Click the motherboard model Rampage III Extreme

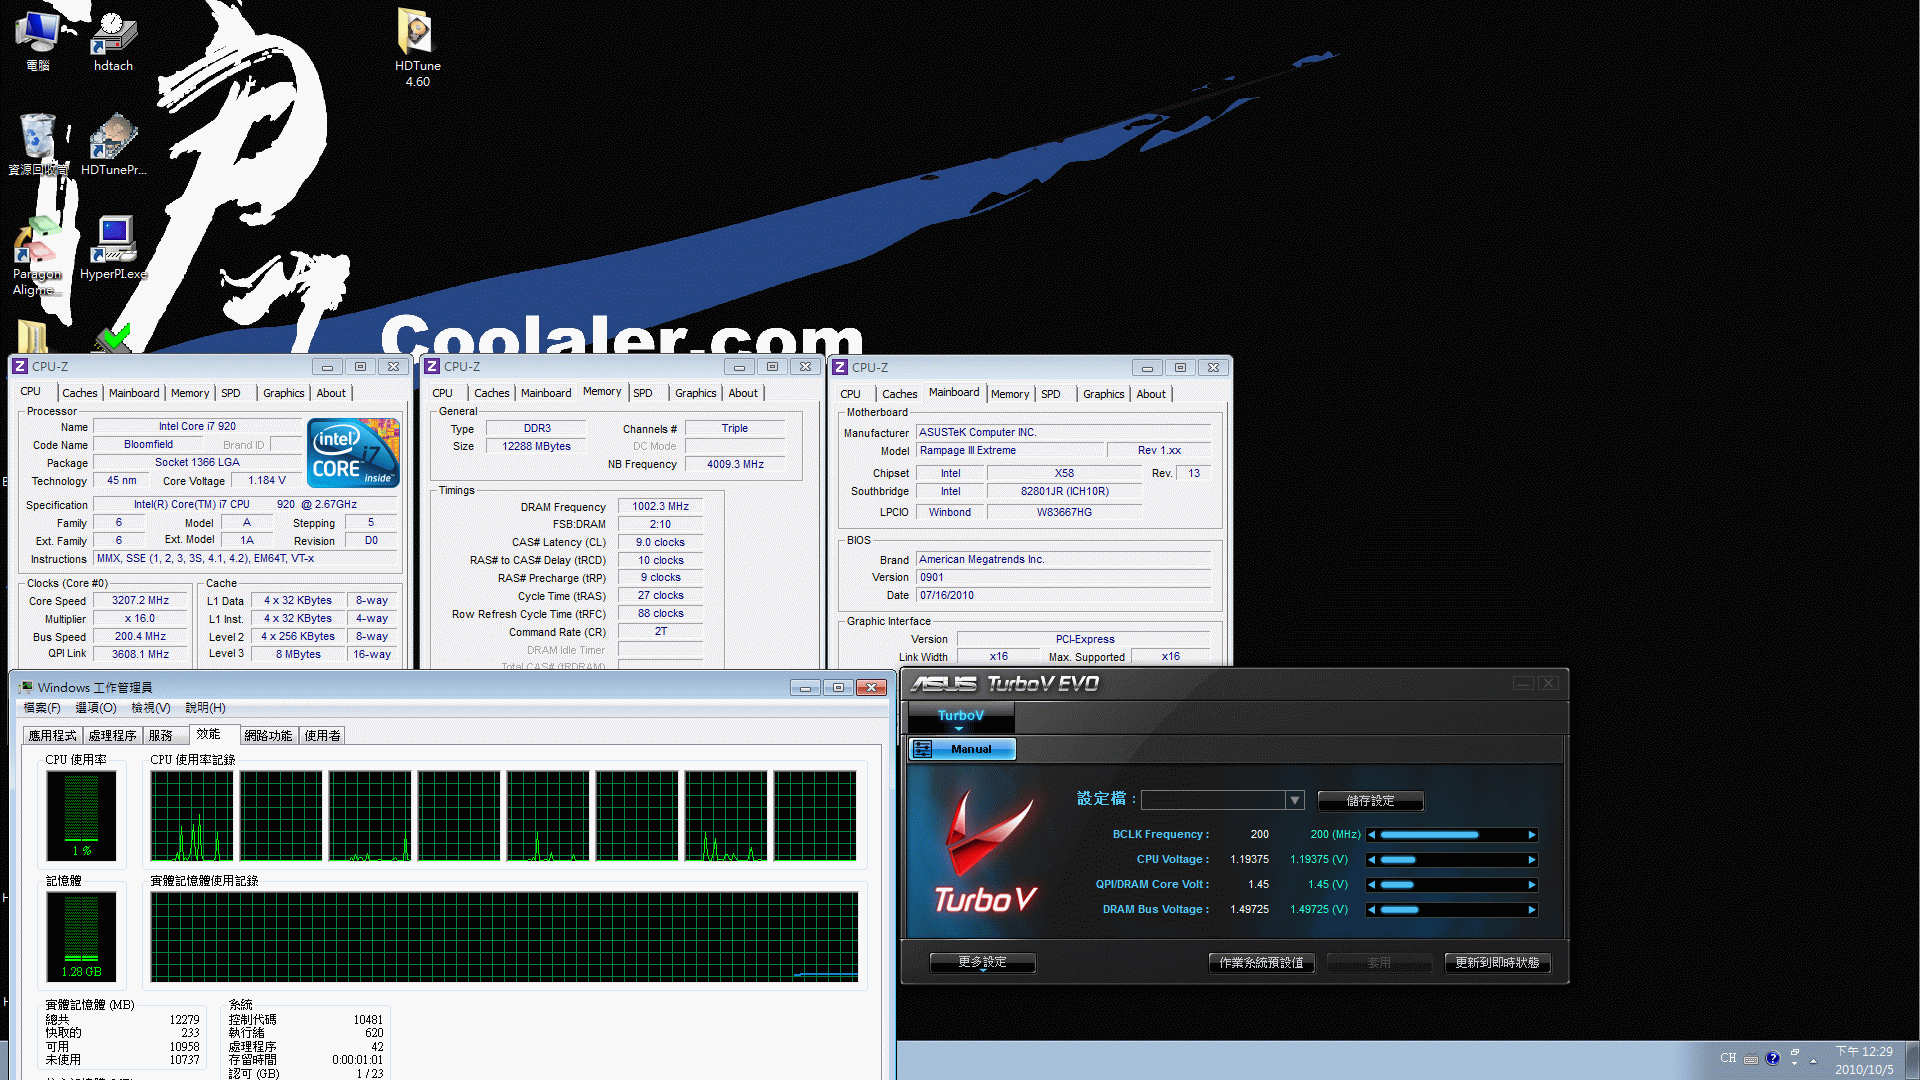1010,451
